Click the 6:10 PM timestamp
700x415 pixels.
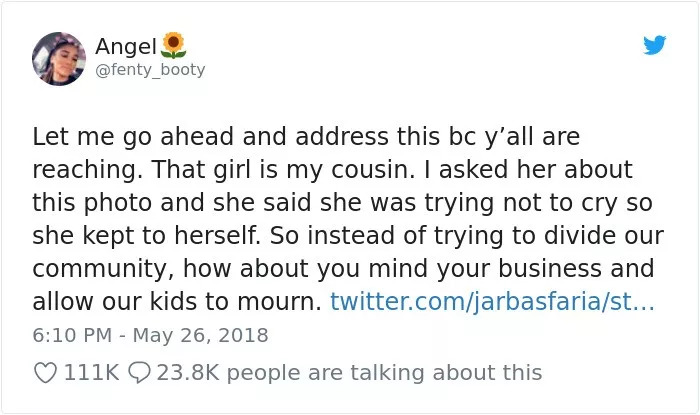(66, 334)
